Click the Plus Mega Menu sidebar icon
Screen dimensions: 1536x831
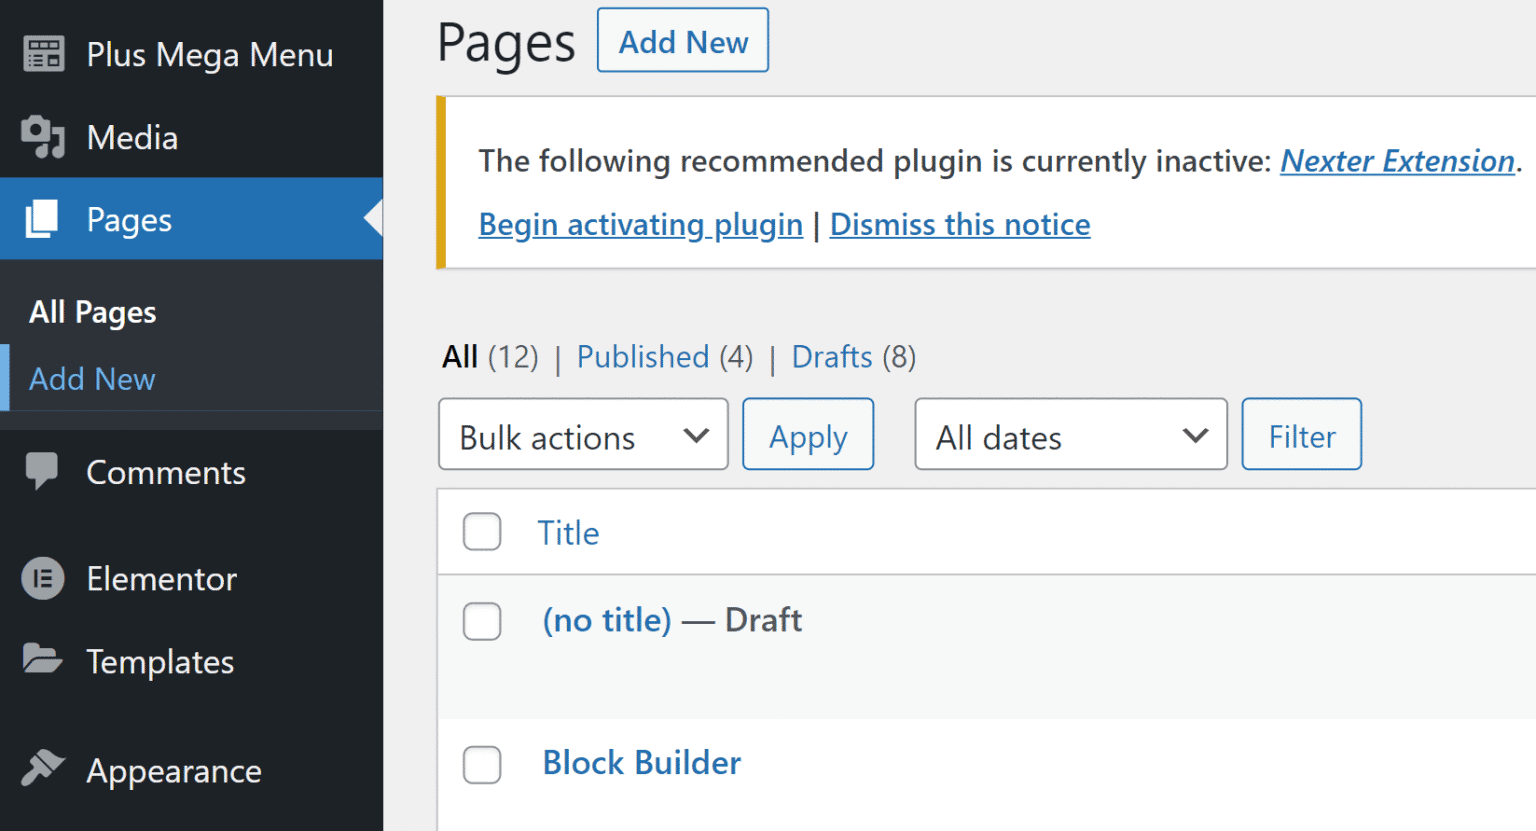[x=43, y=54]
